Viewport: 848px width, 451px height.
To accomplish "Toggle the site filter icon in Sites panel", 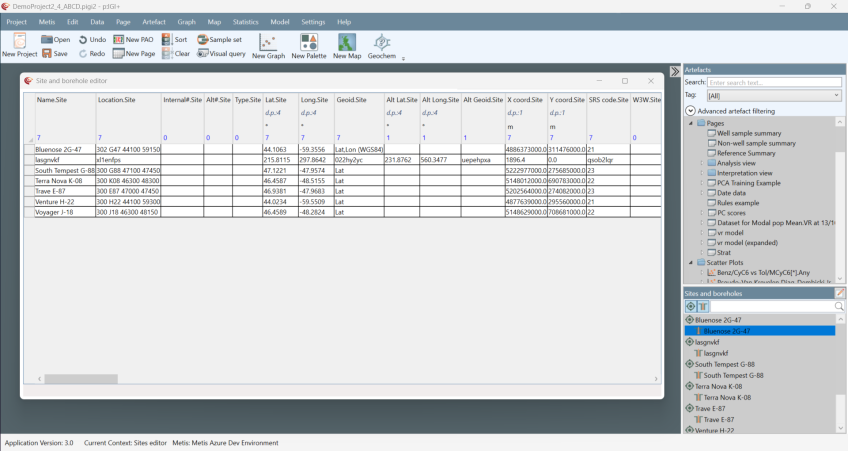I will coord(691,306).
